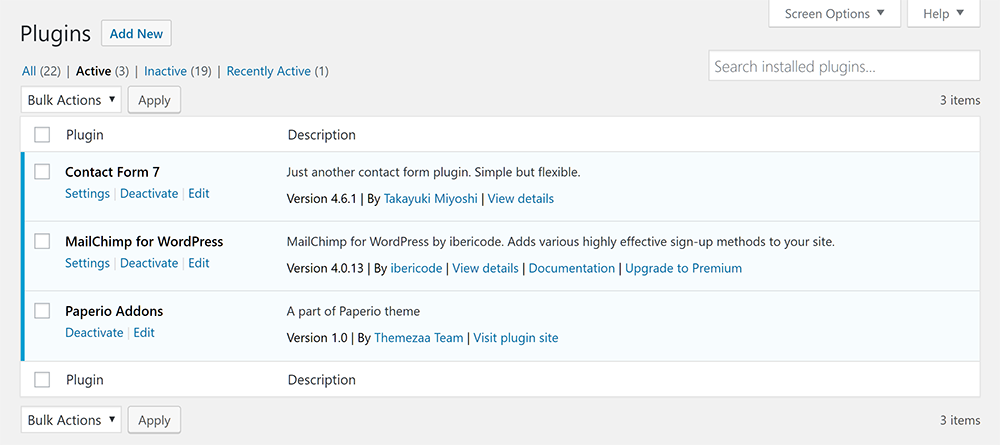The image size is (1000, 445).
Task: Check the Contact Form 7 checkbox
Action: [x=42, y=171]
